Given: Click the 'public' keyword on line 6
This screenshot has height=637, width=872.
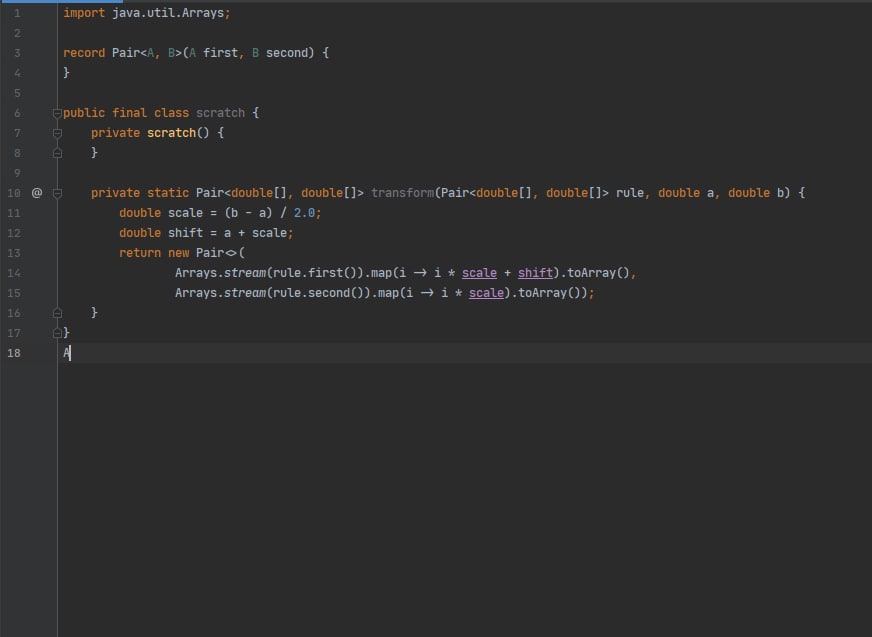Looking at the screenshot, I should [84, 113].
